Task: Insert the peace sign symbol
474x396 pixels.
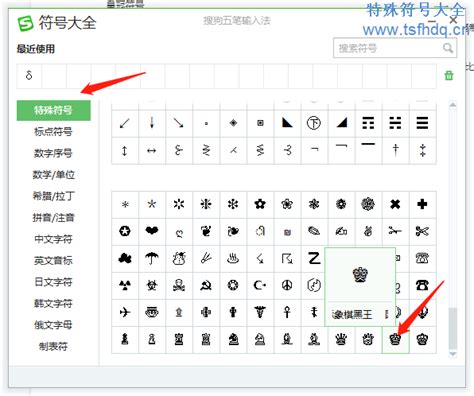Action: (287, 285)
